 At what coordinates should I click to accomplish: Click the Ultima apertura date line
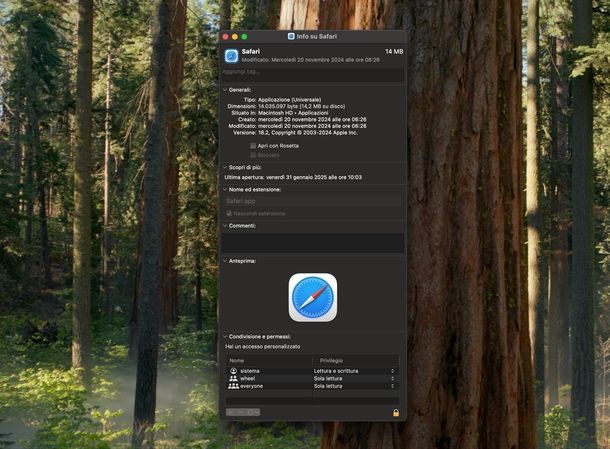tap(293, 177)
